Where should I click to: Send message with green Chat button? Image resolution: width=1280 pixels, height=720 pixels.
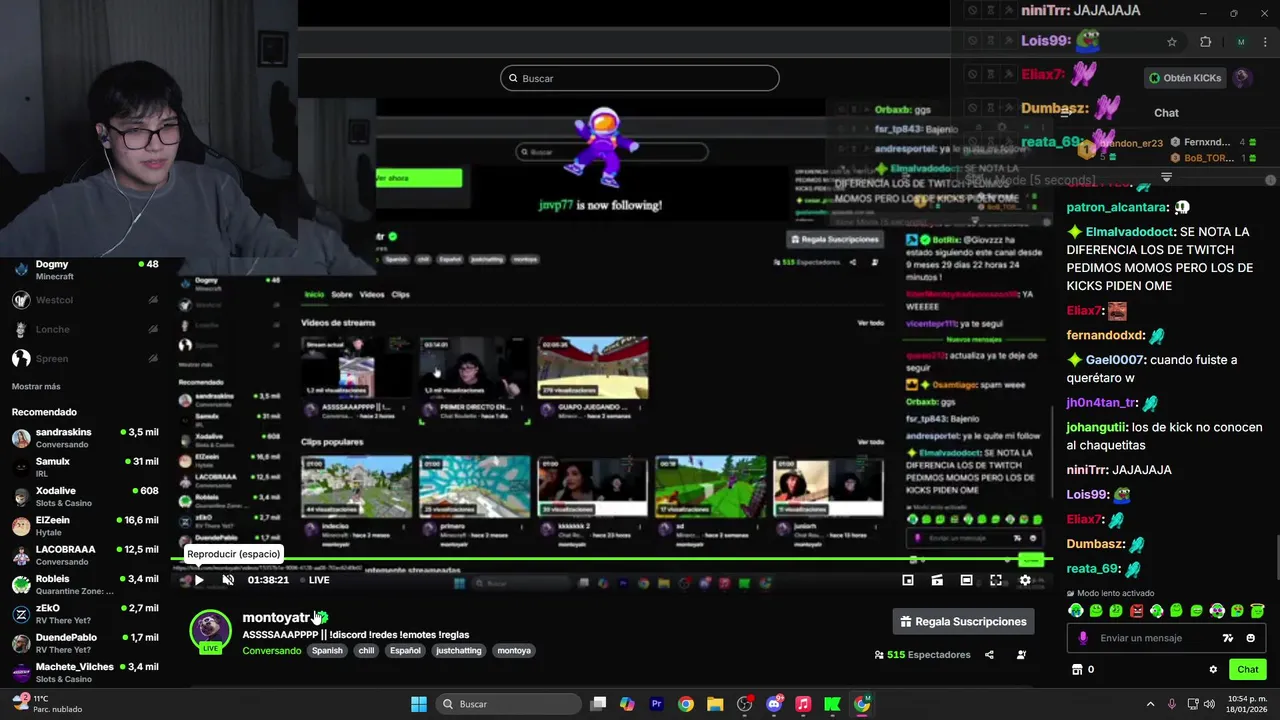[1248, 669]
